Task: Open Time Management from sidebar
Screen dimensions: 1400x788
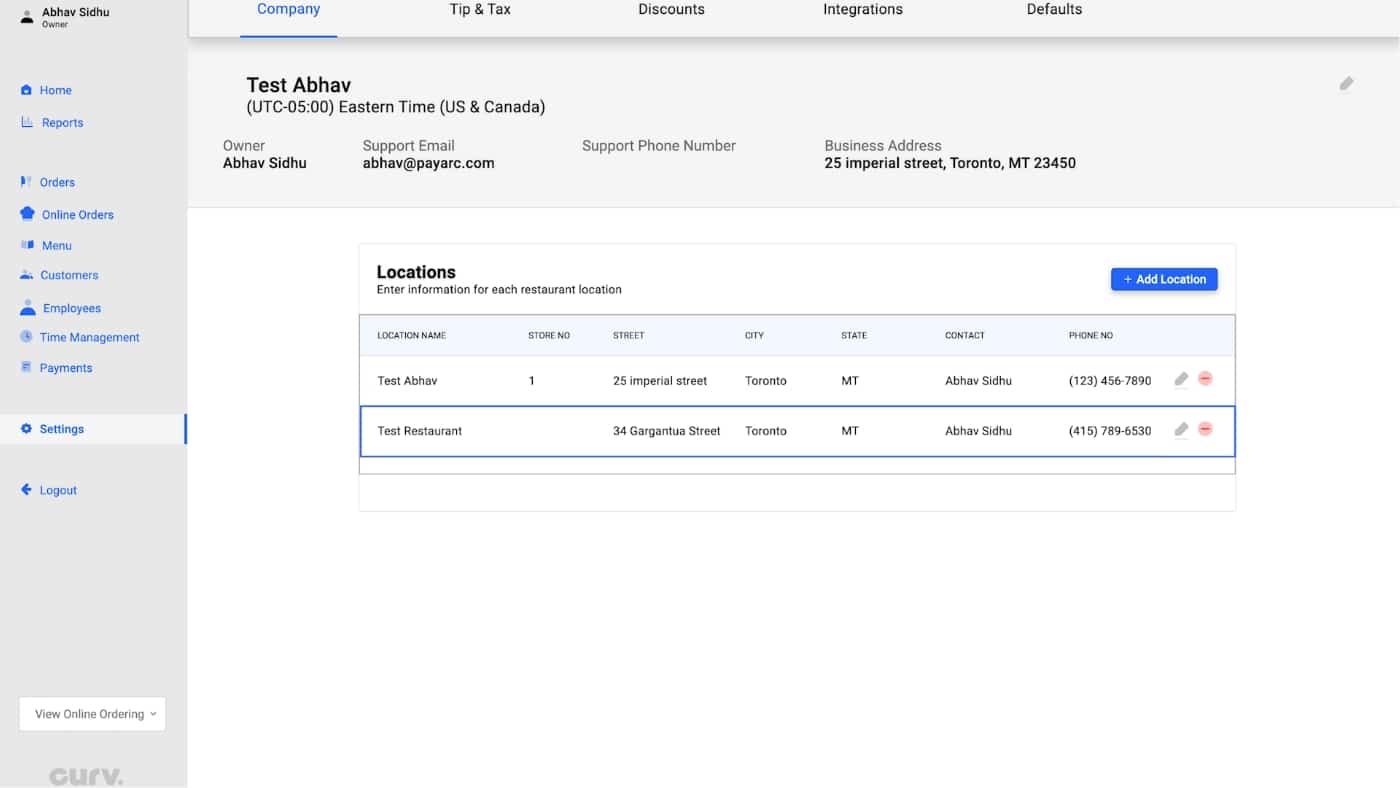Action: coord(89,337)
